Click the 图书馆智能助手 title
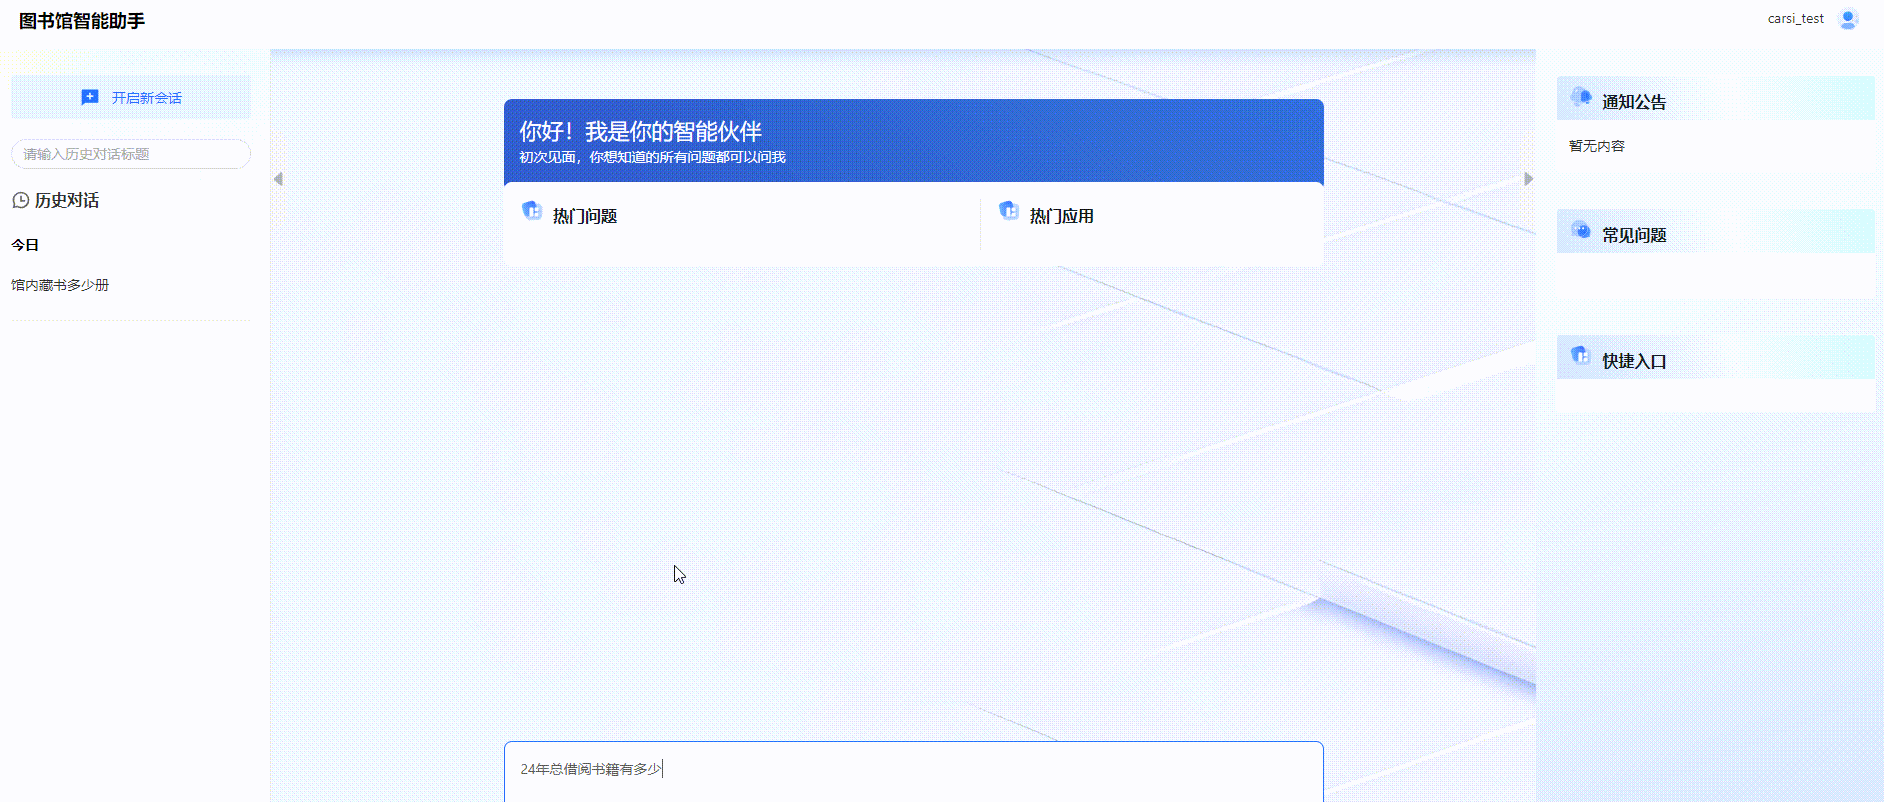 (82, 21)
